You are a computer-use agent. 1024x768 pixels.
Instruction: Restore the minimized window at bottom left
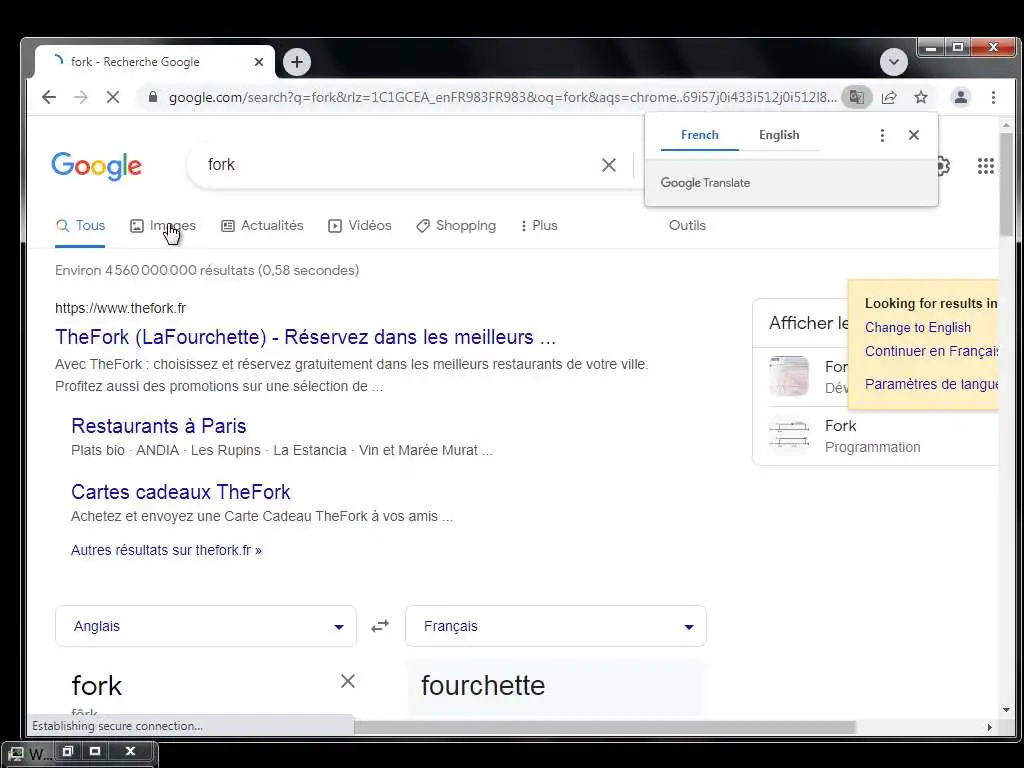coord(67,752)
